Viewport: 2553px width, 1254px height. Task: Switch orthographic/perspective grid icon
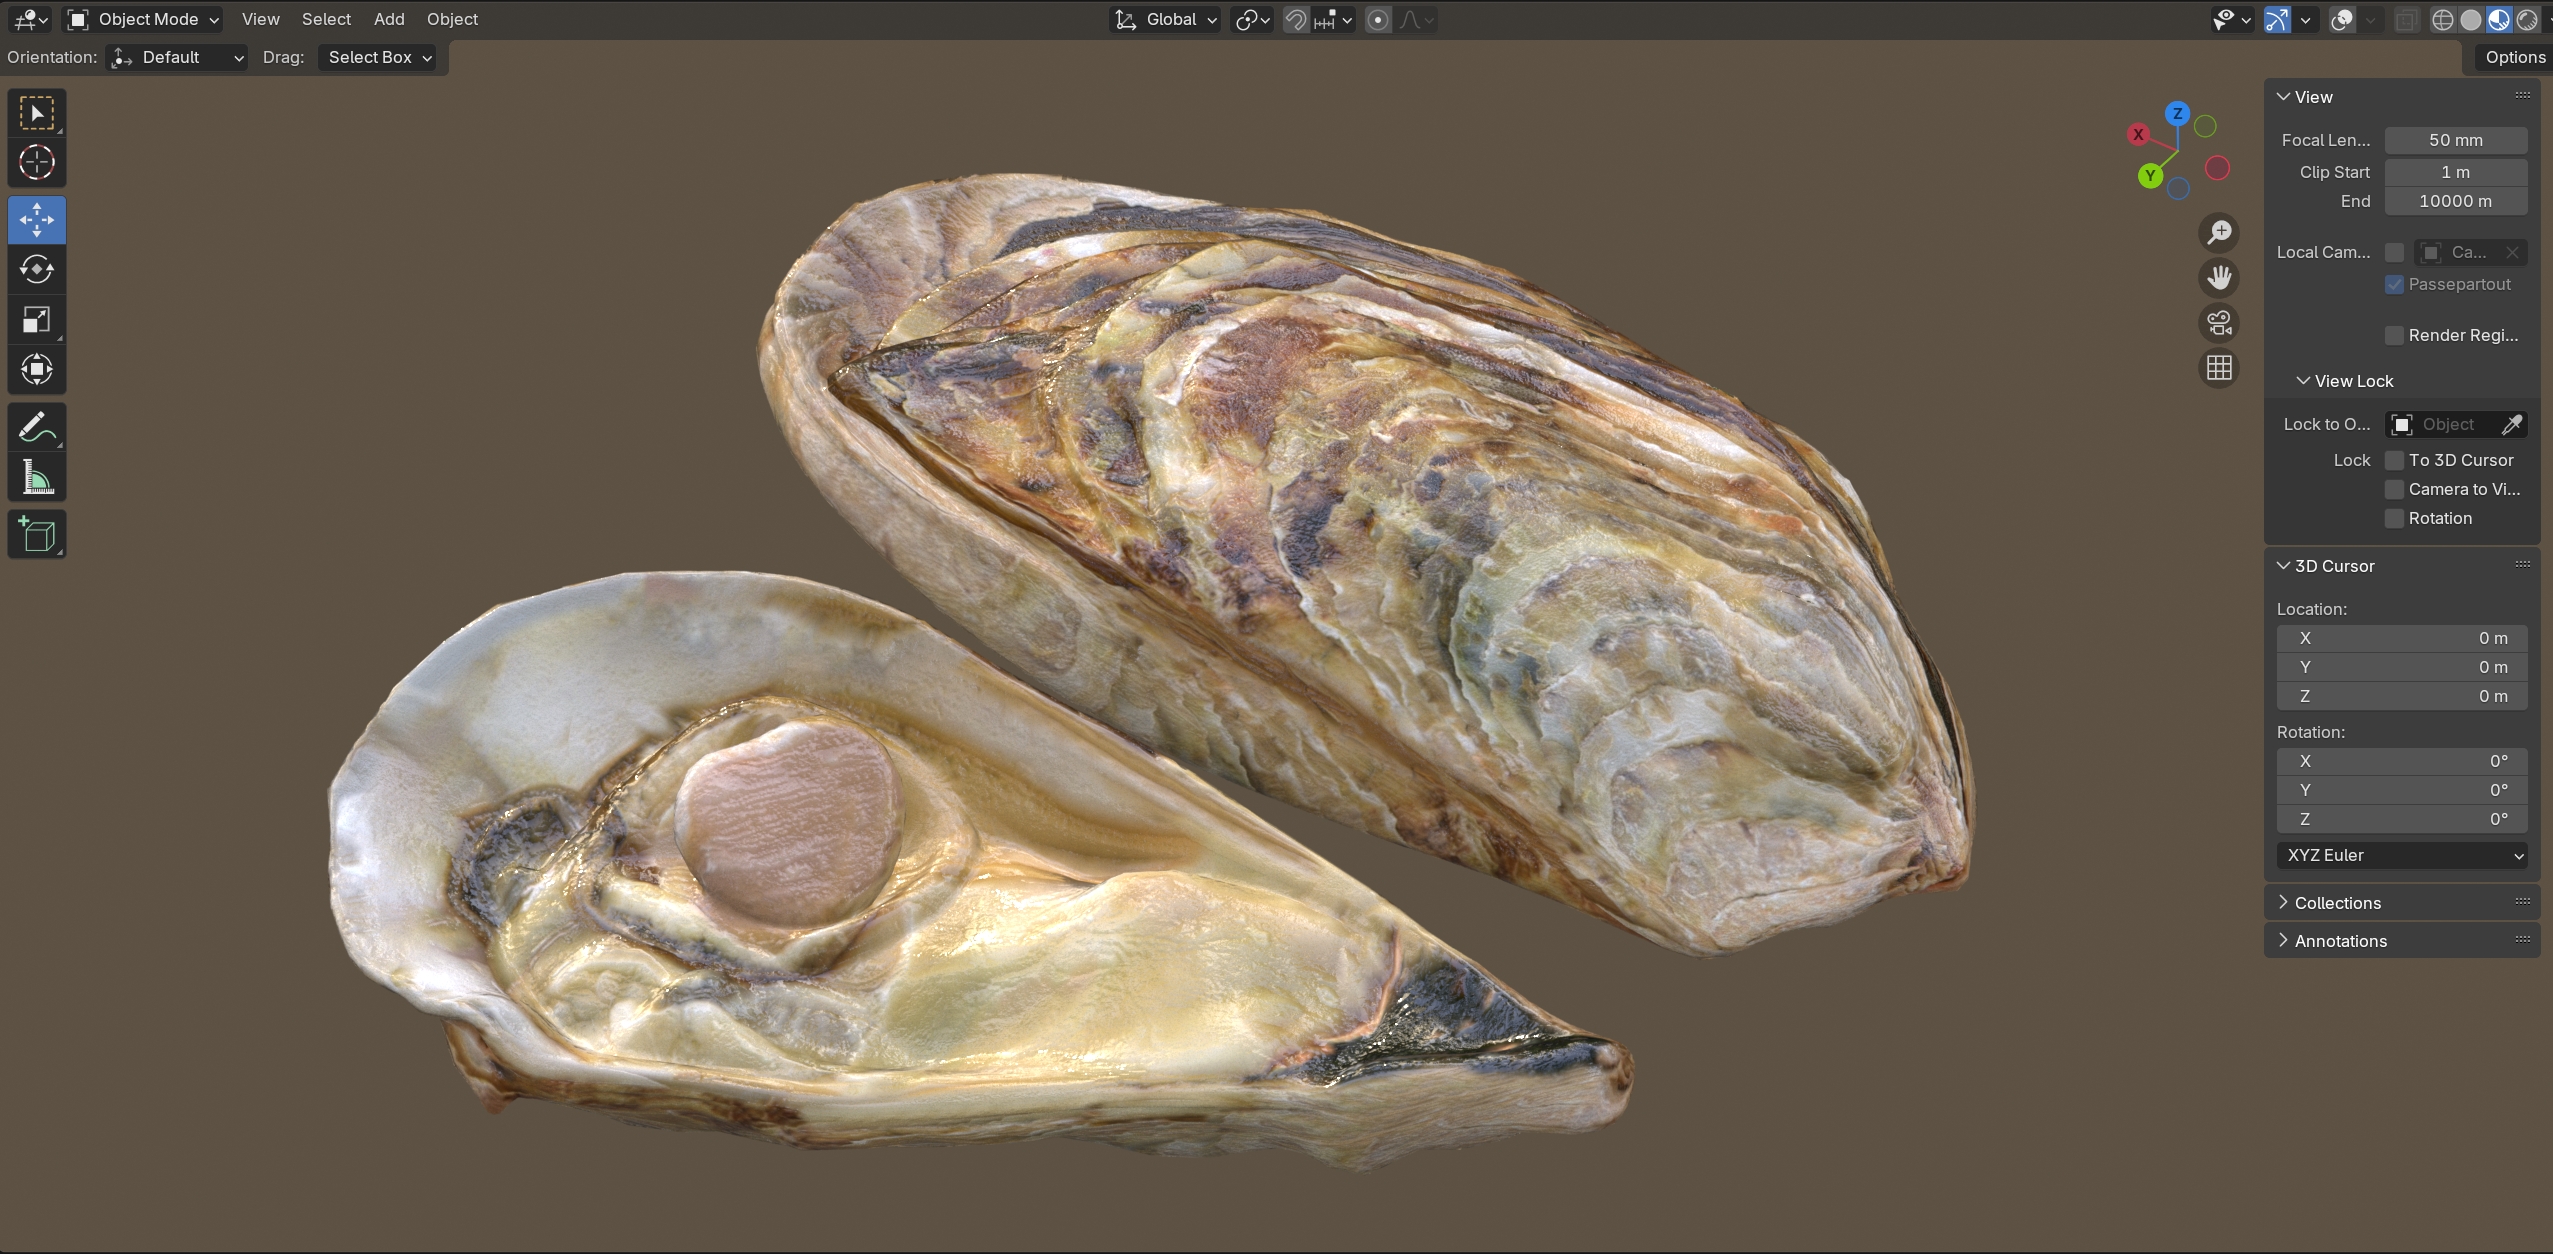[2219, 368]
